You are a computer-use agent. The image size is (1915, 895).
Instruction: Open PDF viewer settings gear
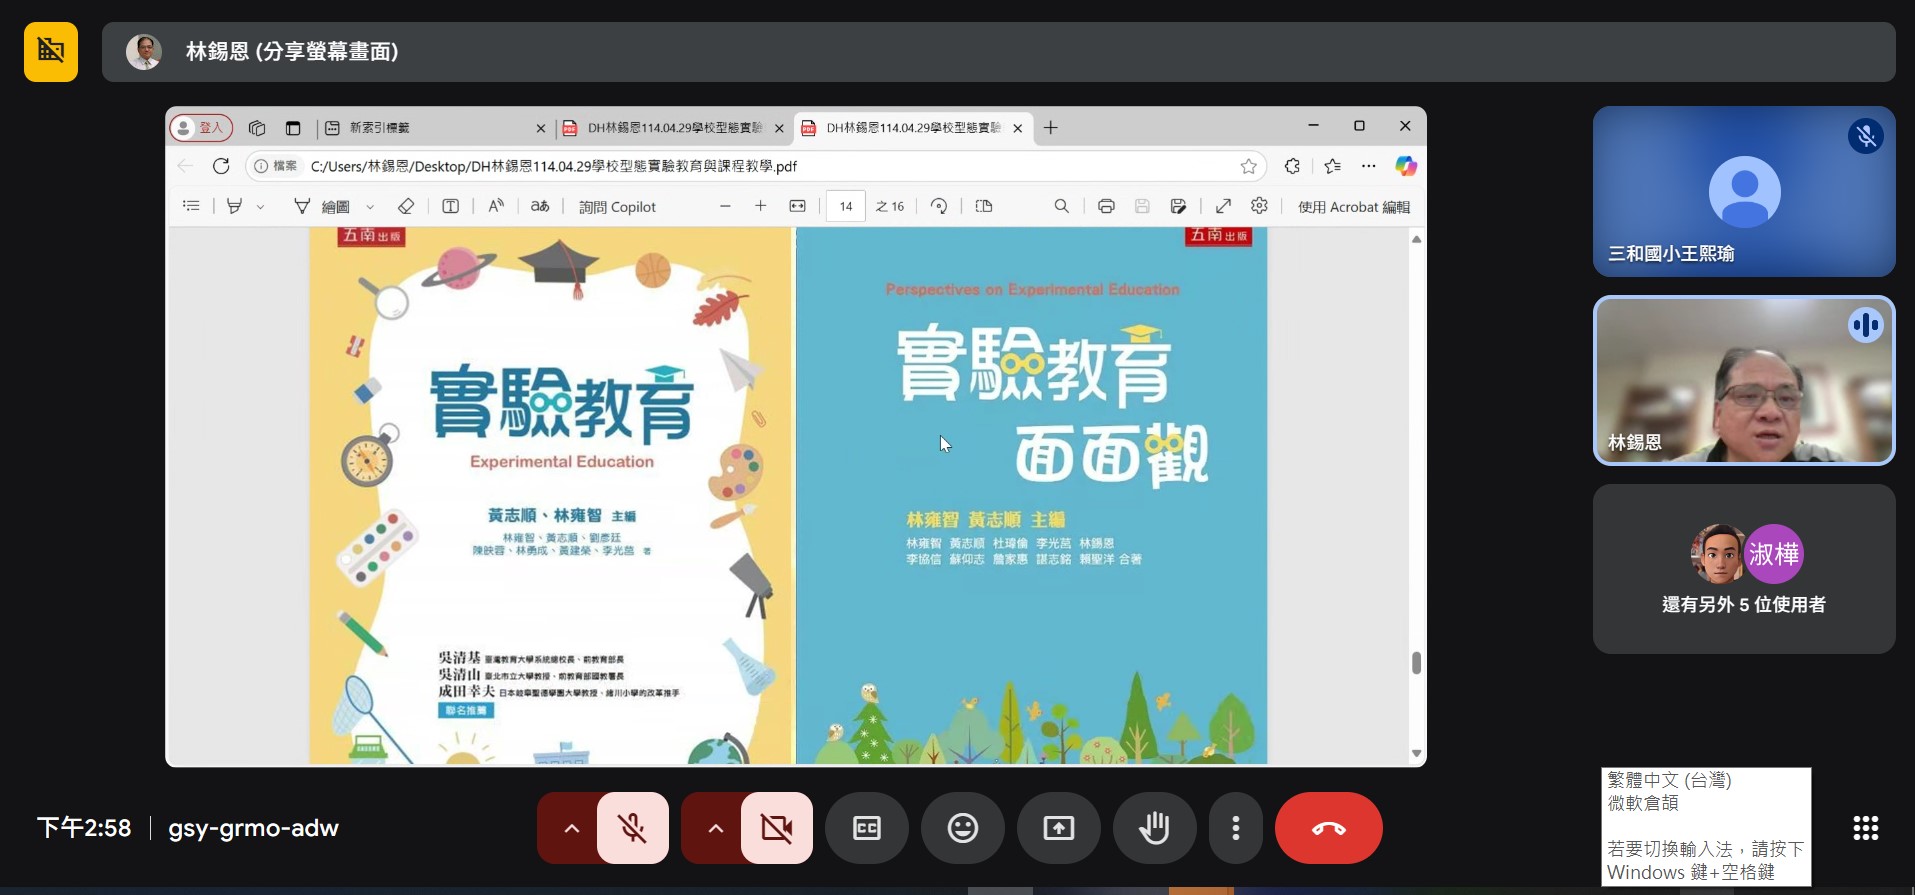1259,205
